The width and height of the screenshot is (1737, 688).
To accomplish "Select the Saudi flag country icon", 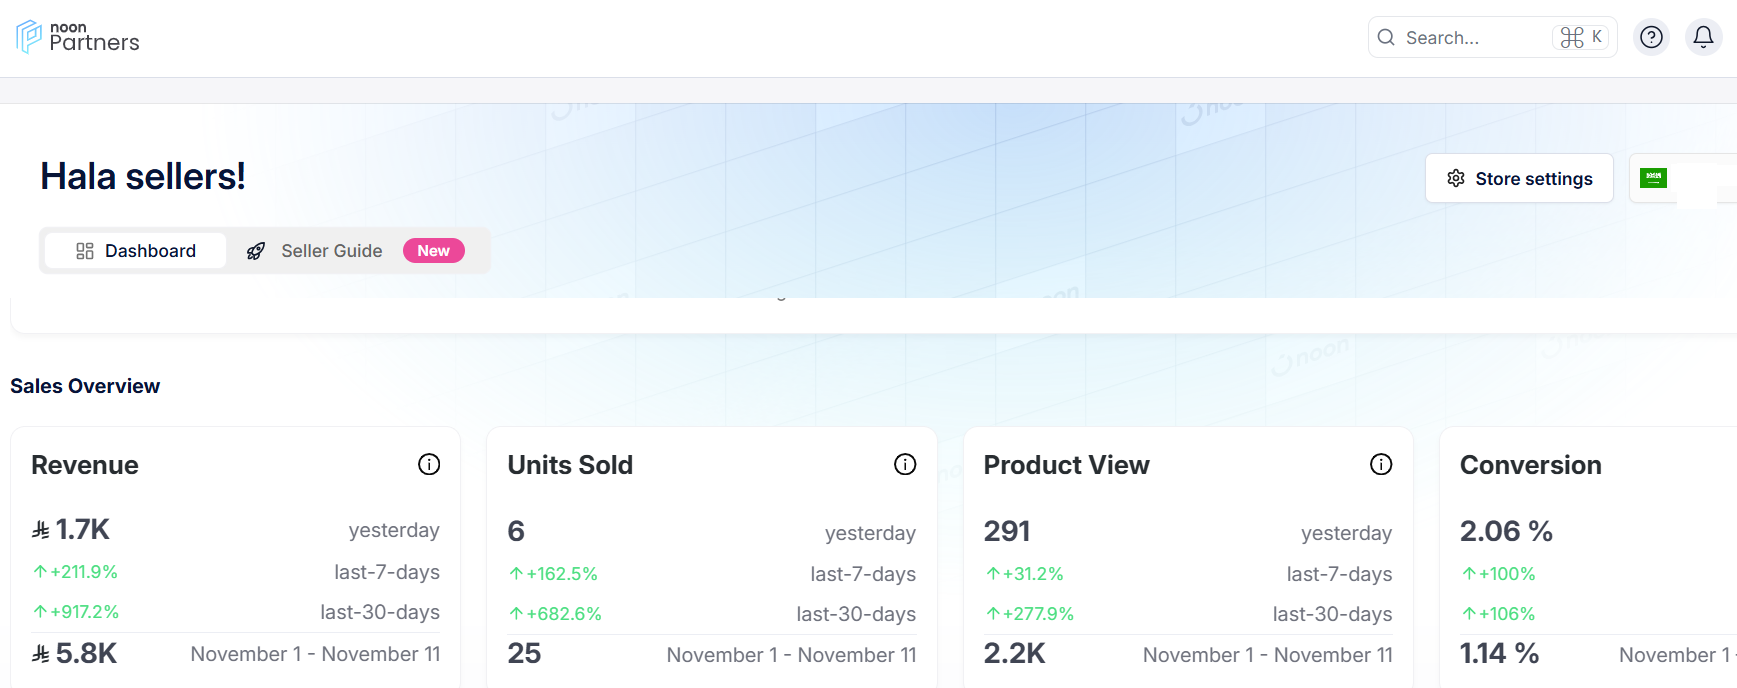I will 1654,177.
